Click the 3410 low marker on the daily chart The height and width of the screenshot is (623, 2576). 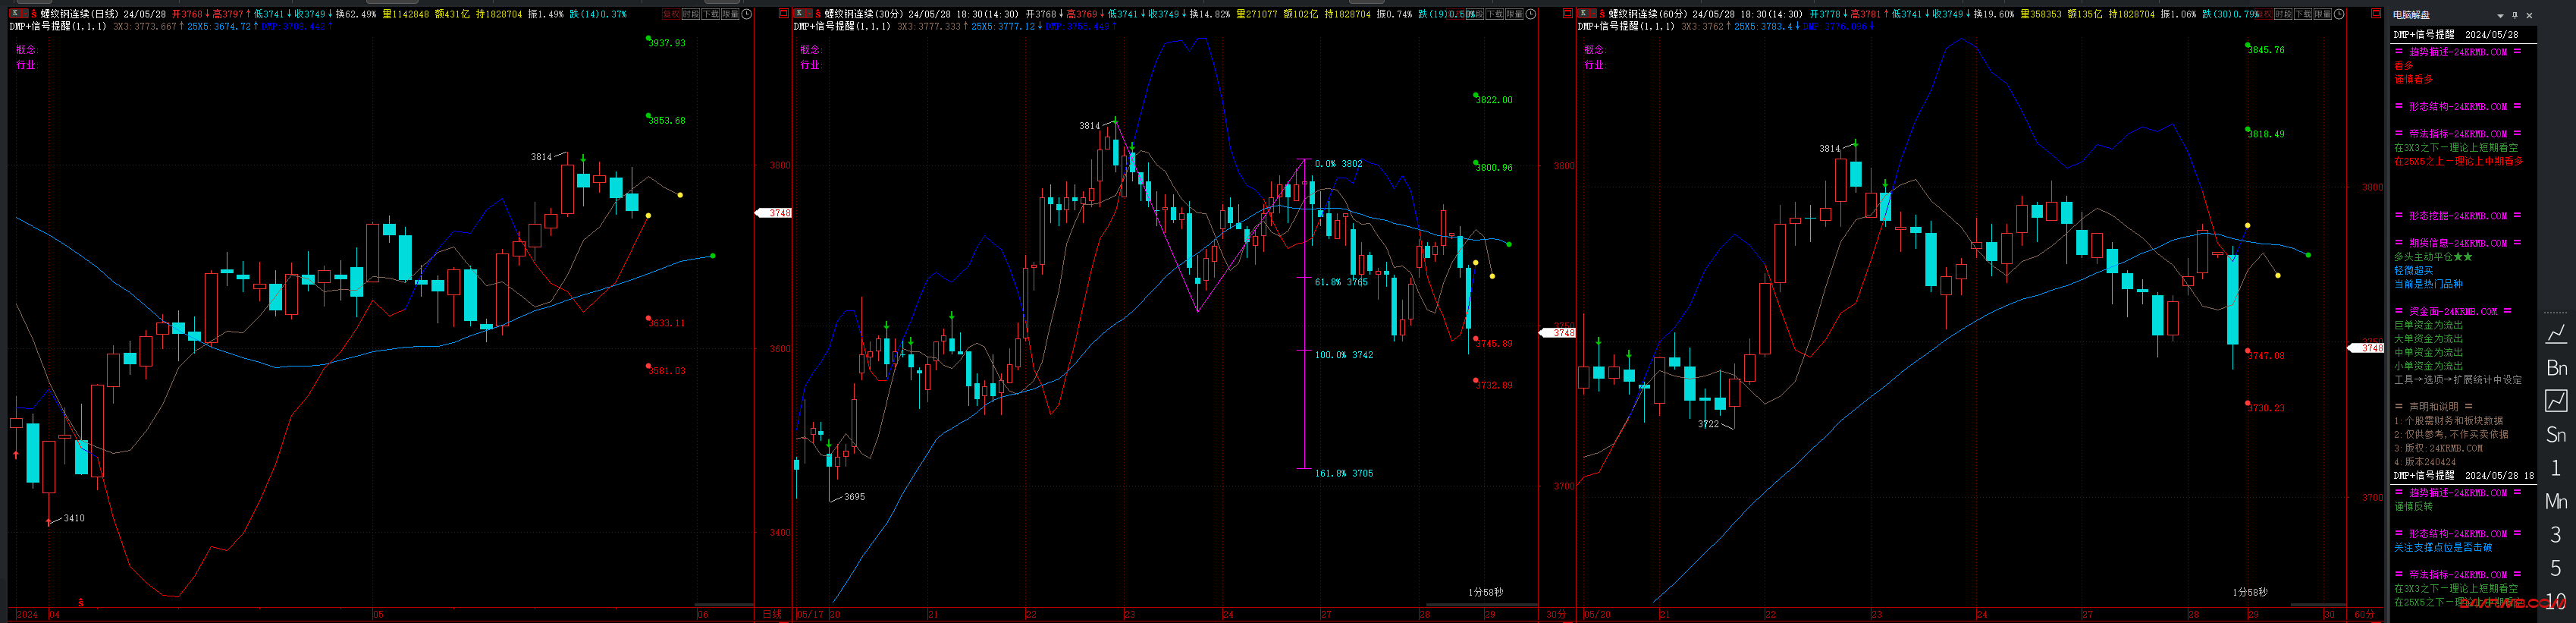[74, 518]
